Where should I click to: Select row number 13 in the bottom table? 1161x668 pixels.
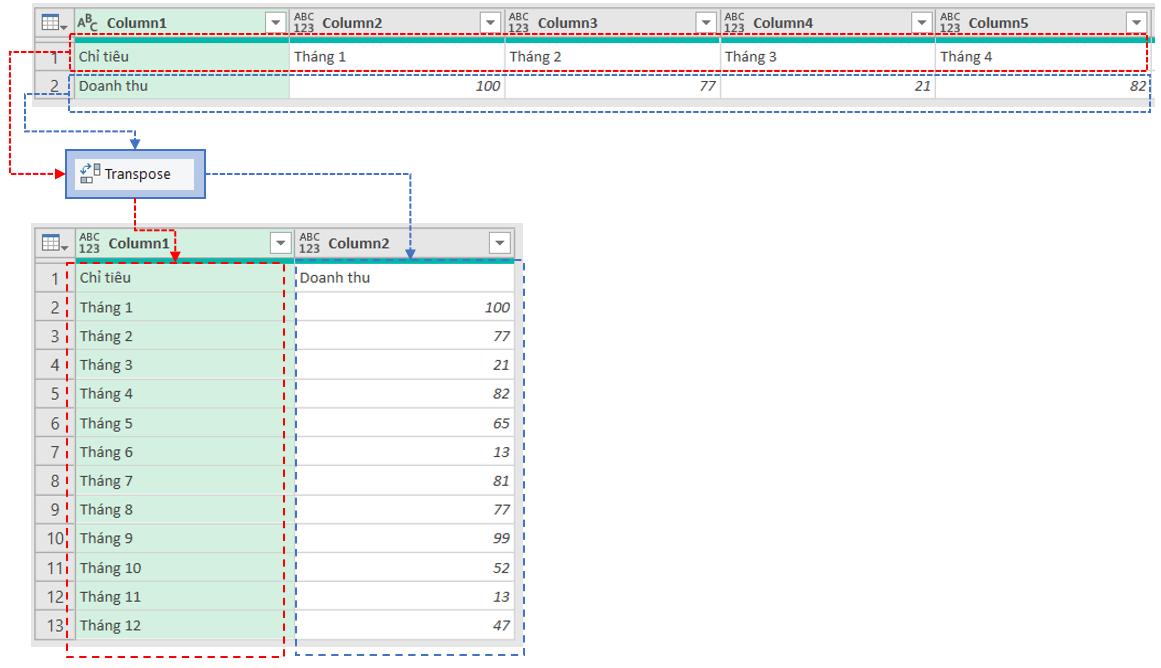[x=55, y=626]
